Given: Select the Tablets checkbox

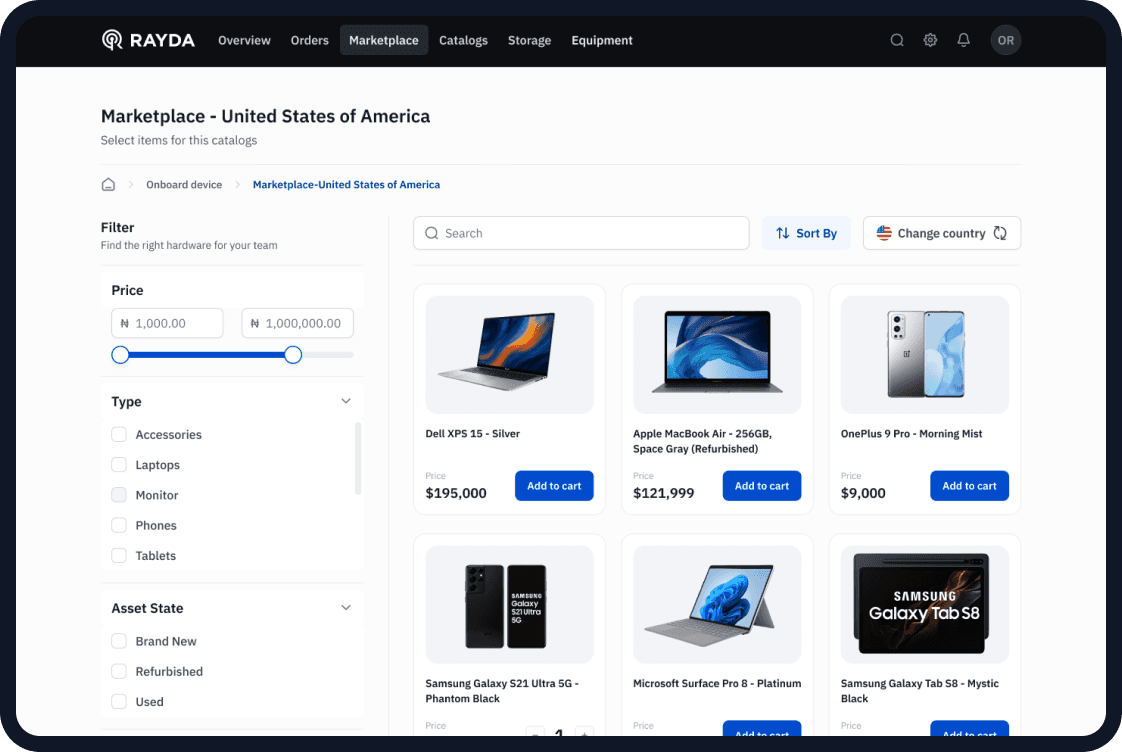Looking at the screenshot, I should pyautogui.click(x=119, y=555).
